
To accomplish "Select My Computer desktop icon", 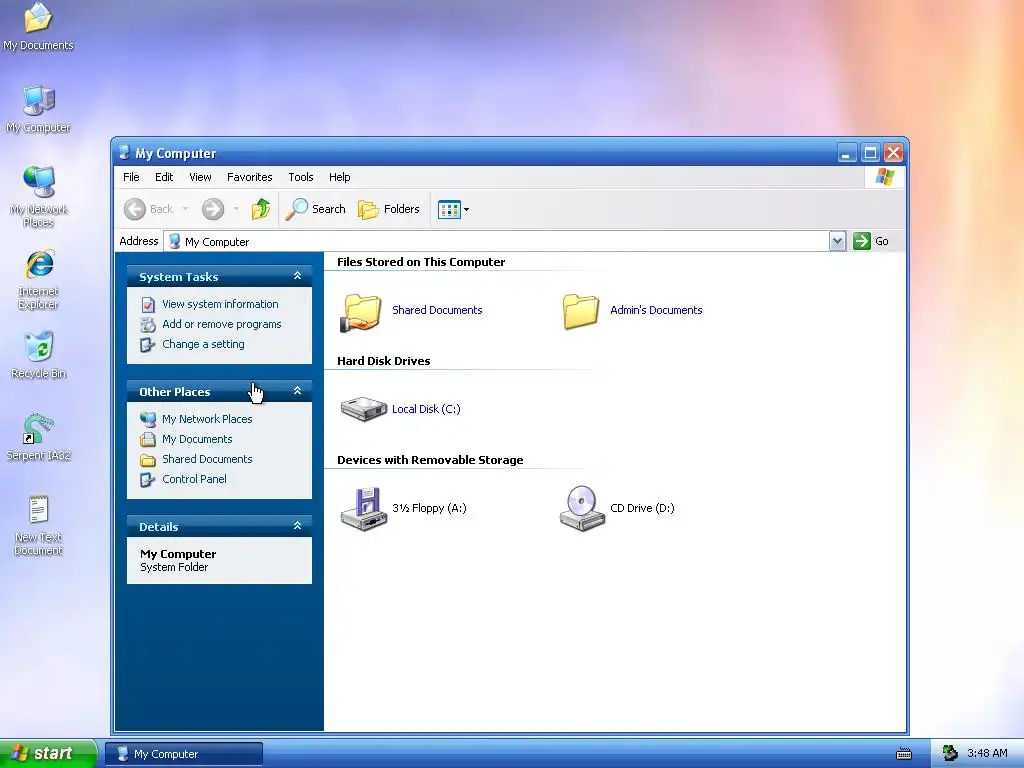I will click(38, 109).
